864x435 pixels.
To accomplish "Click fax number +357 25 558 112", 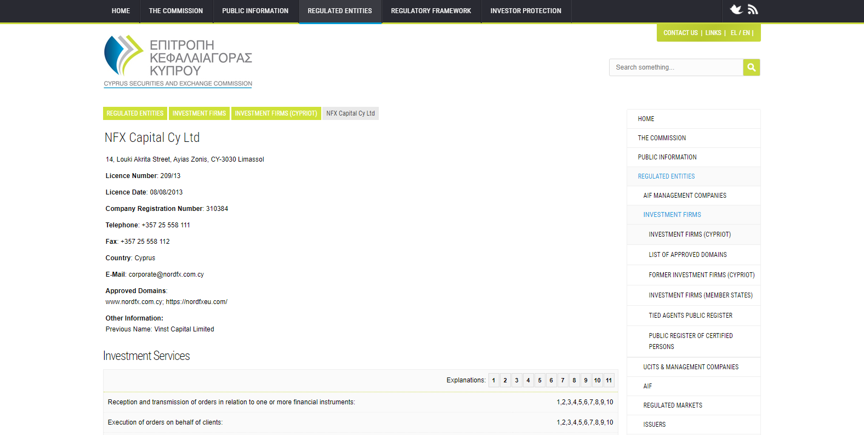I will (145, 242).
